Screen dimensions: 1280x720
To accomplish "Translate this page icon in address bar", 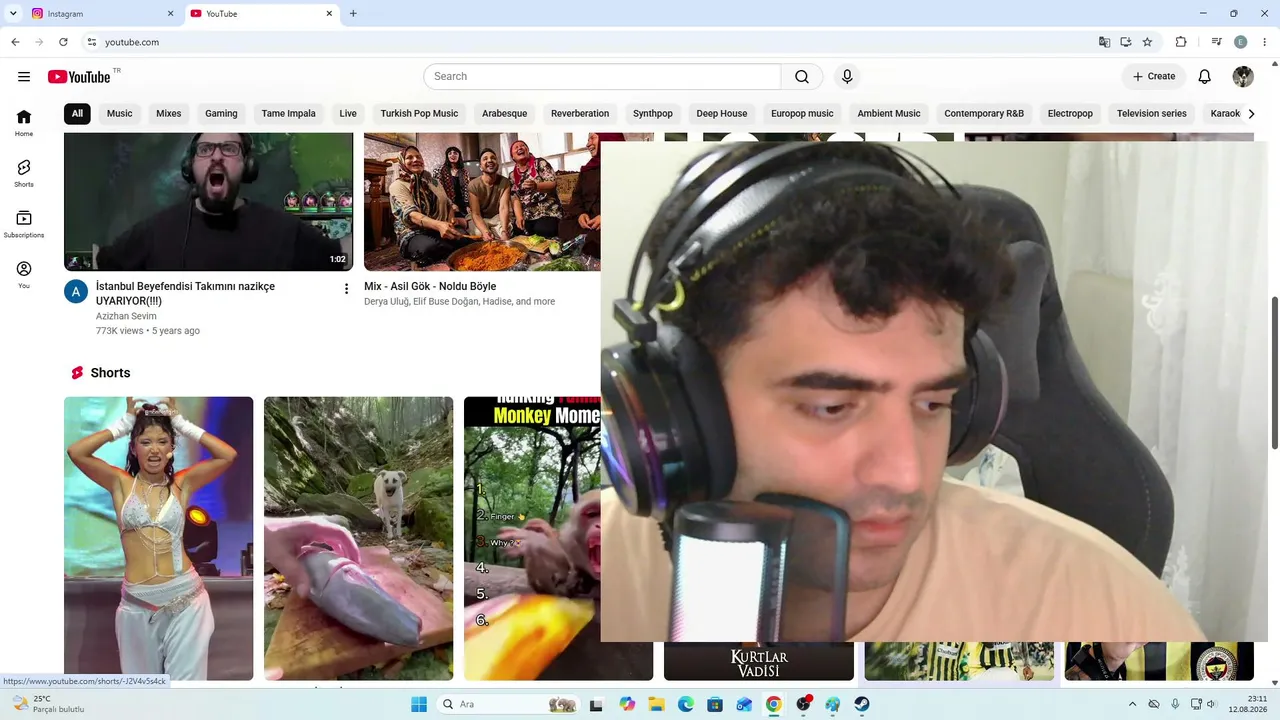I will pos(1104,42).
